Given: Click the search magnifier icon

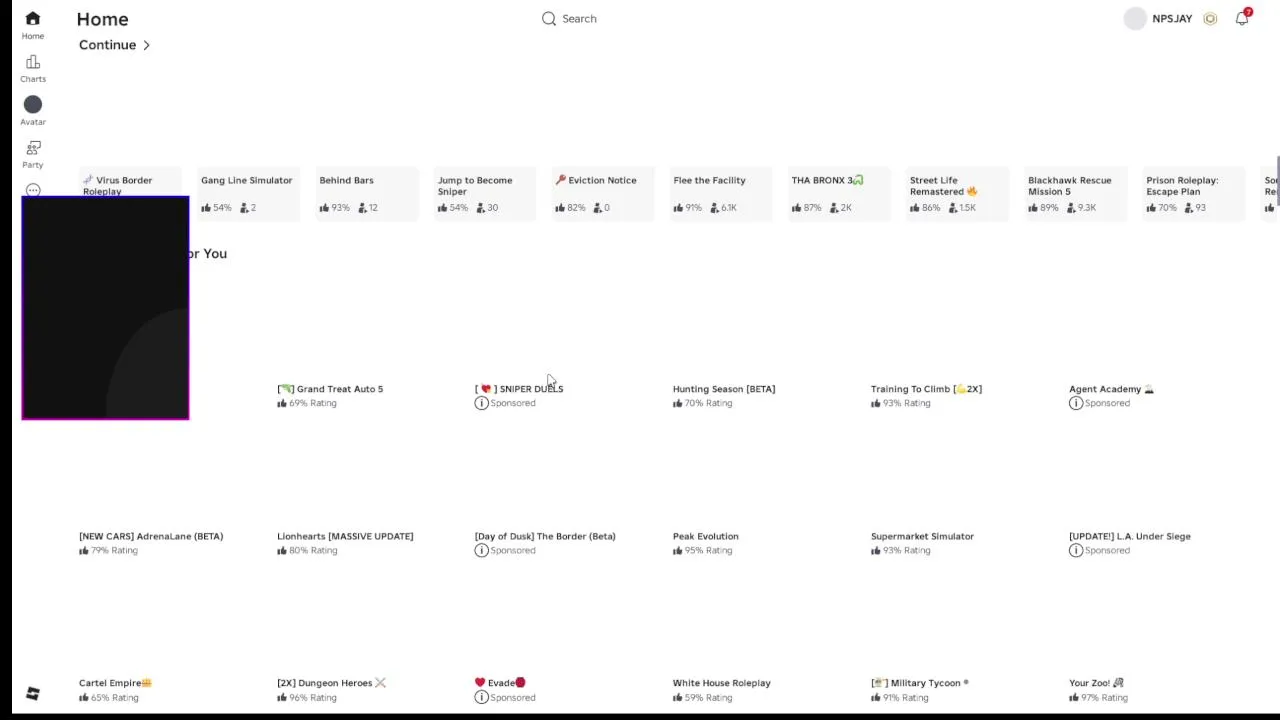Looking at the screenshot, I should click(x=549, y=19).
